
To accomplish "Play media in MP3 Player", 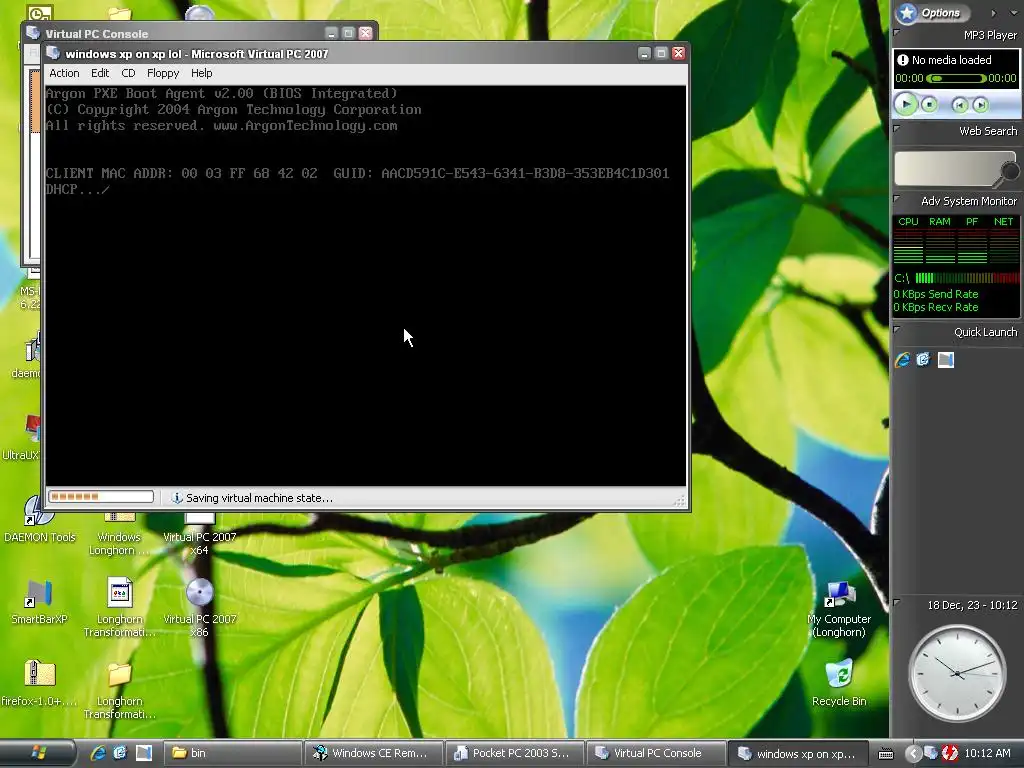I will [x=906, y=103].
